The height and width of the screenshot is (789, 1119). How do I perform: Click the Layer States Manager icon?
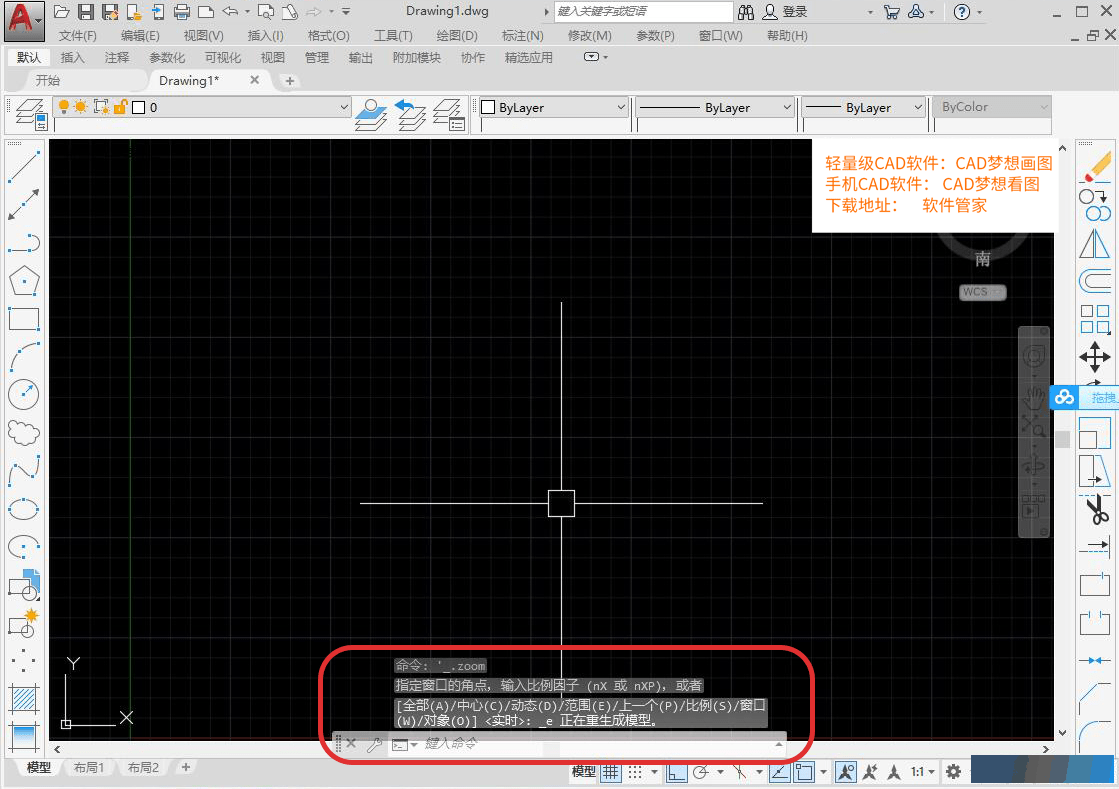point(449,115)
